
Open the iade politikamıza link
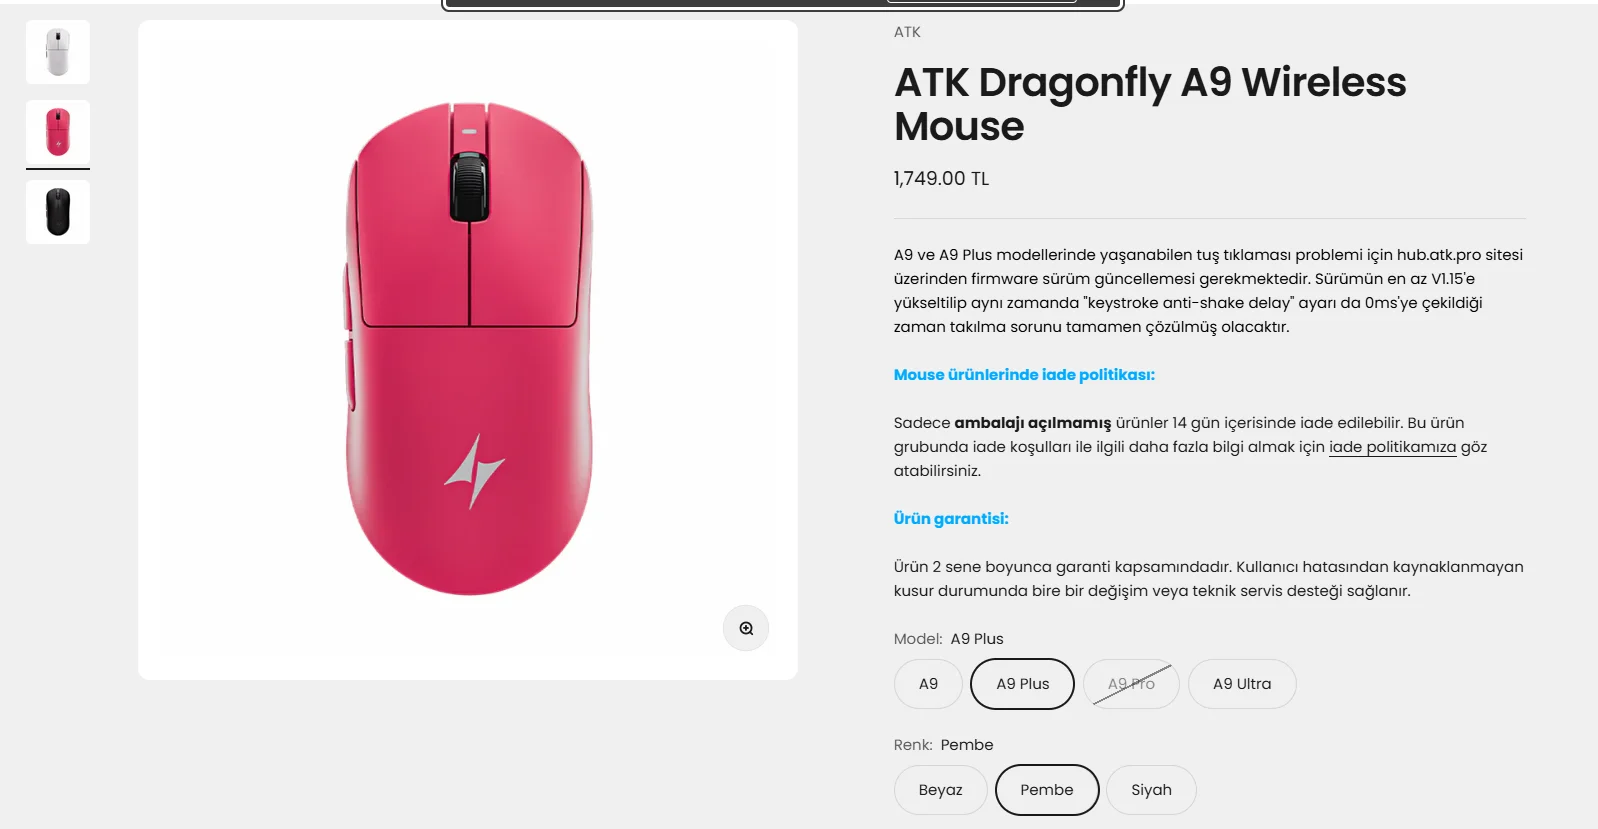[1392, 447]
